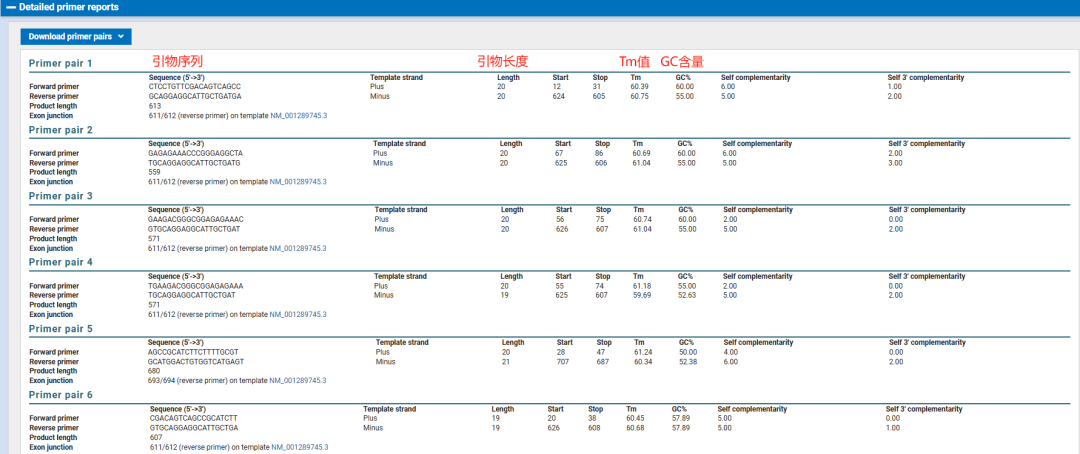Click Tm value 59.69

point(644,295)
